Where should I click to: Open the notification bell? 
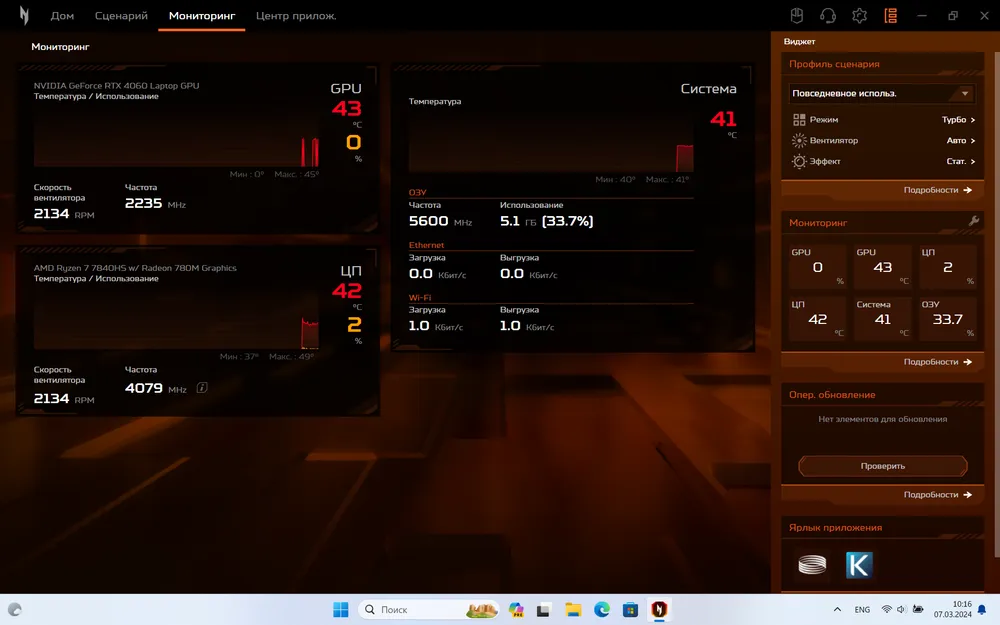(982, 610)
